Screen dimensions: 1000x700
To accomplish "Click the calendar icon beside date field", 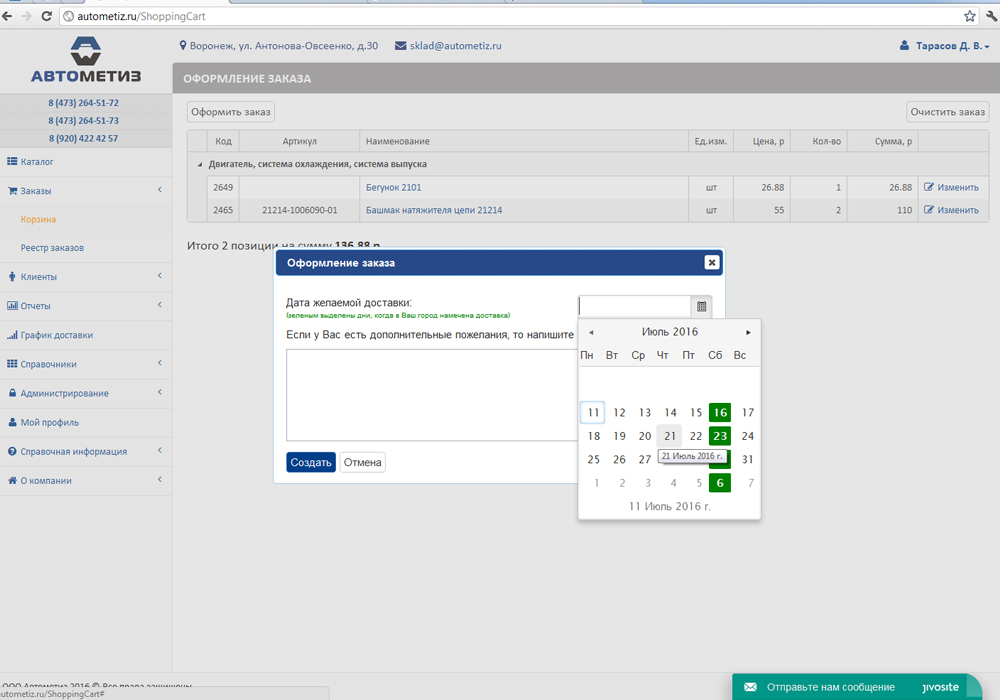I will point(701,306).
